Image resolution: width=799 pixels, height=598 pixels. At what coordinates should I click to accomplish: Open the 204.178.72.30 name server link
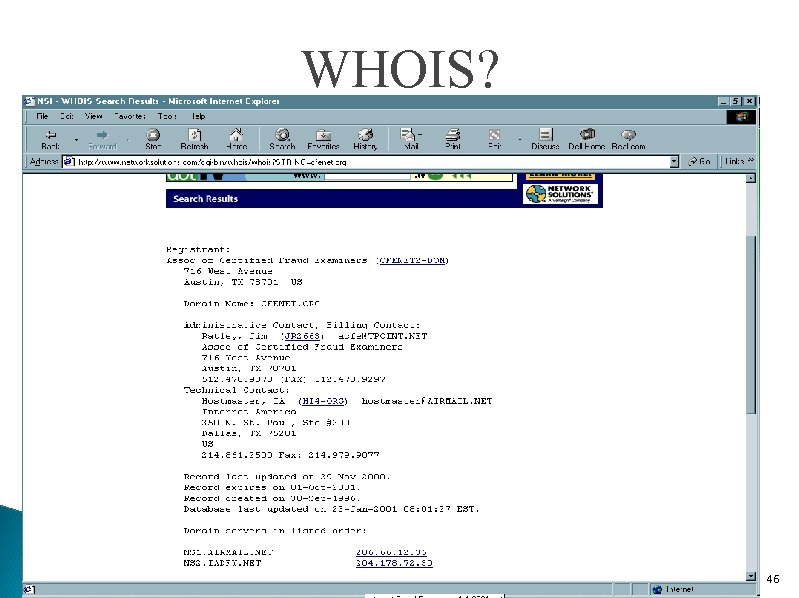[394, 563]
